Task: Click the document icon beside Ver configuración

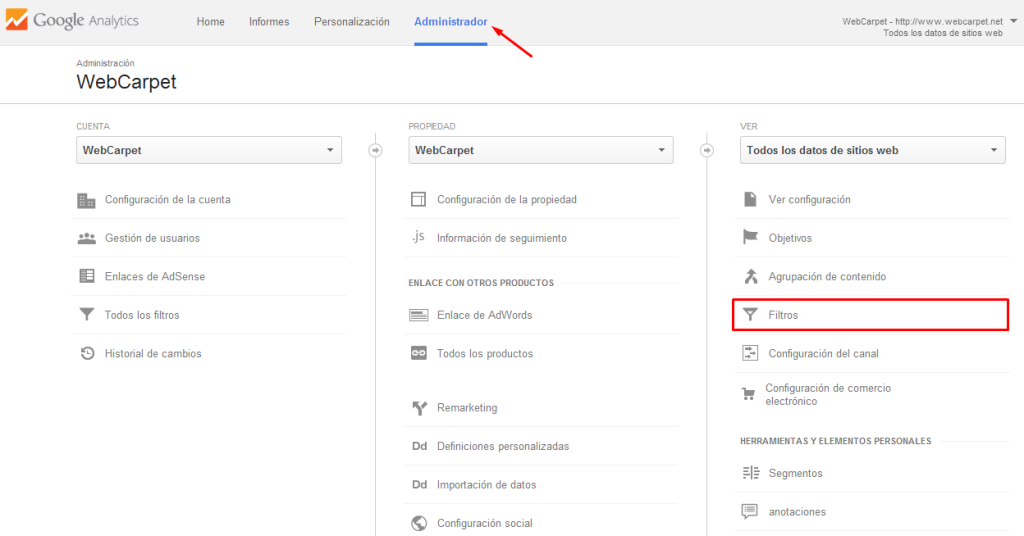Action: pyautogui.click(x=750, y=199)
